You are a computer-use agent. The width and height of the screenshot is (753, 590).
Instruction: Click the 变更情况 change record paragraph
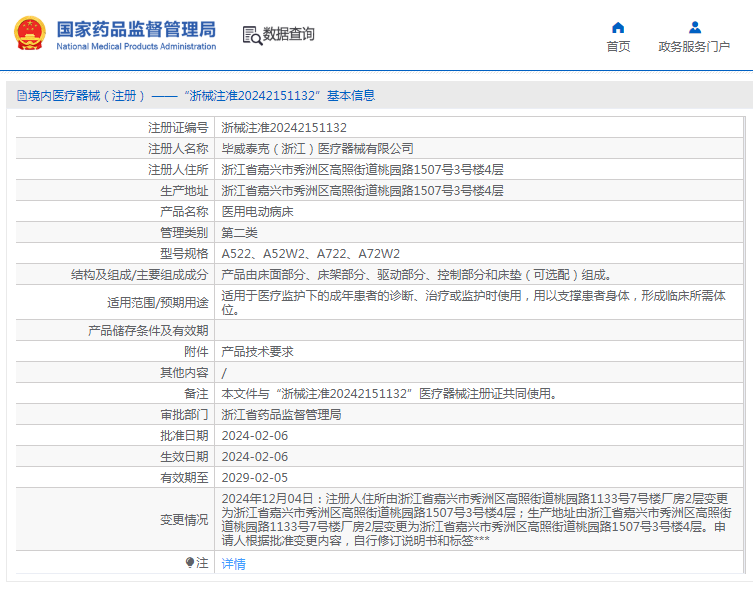coord(480,519)
